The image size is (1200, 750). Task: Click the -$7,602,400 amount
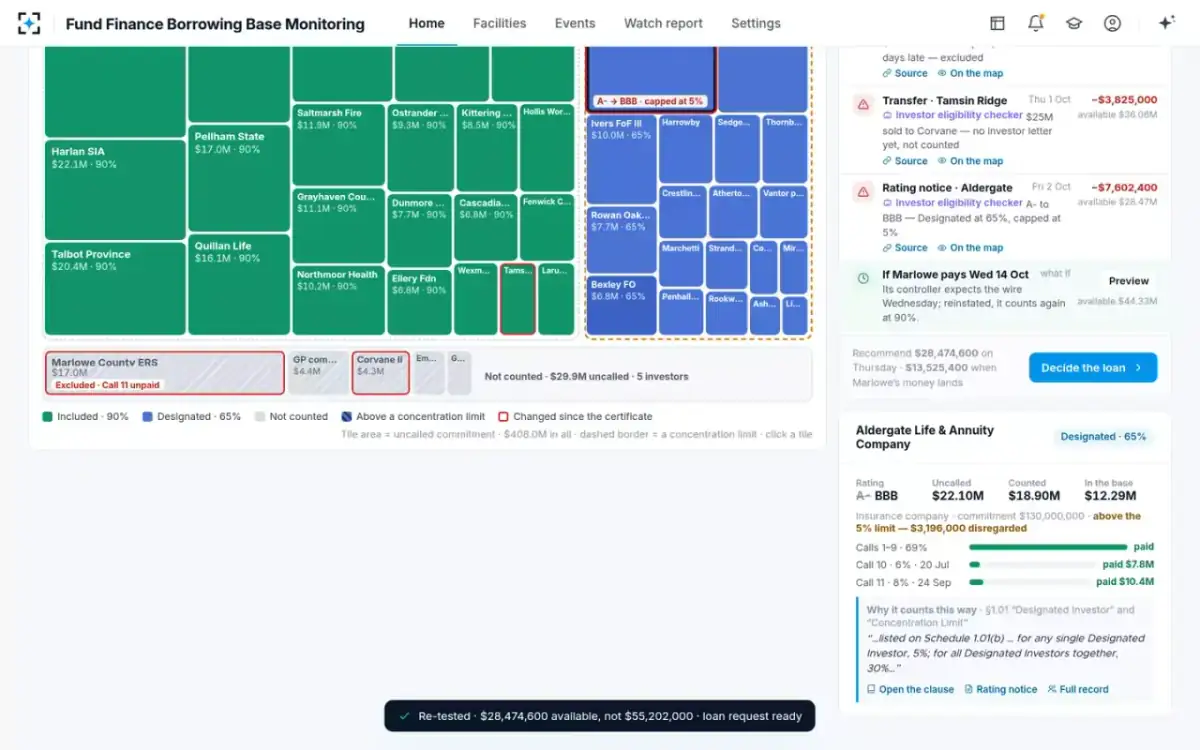click(x=1124, y=188)
